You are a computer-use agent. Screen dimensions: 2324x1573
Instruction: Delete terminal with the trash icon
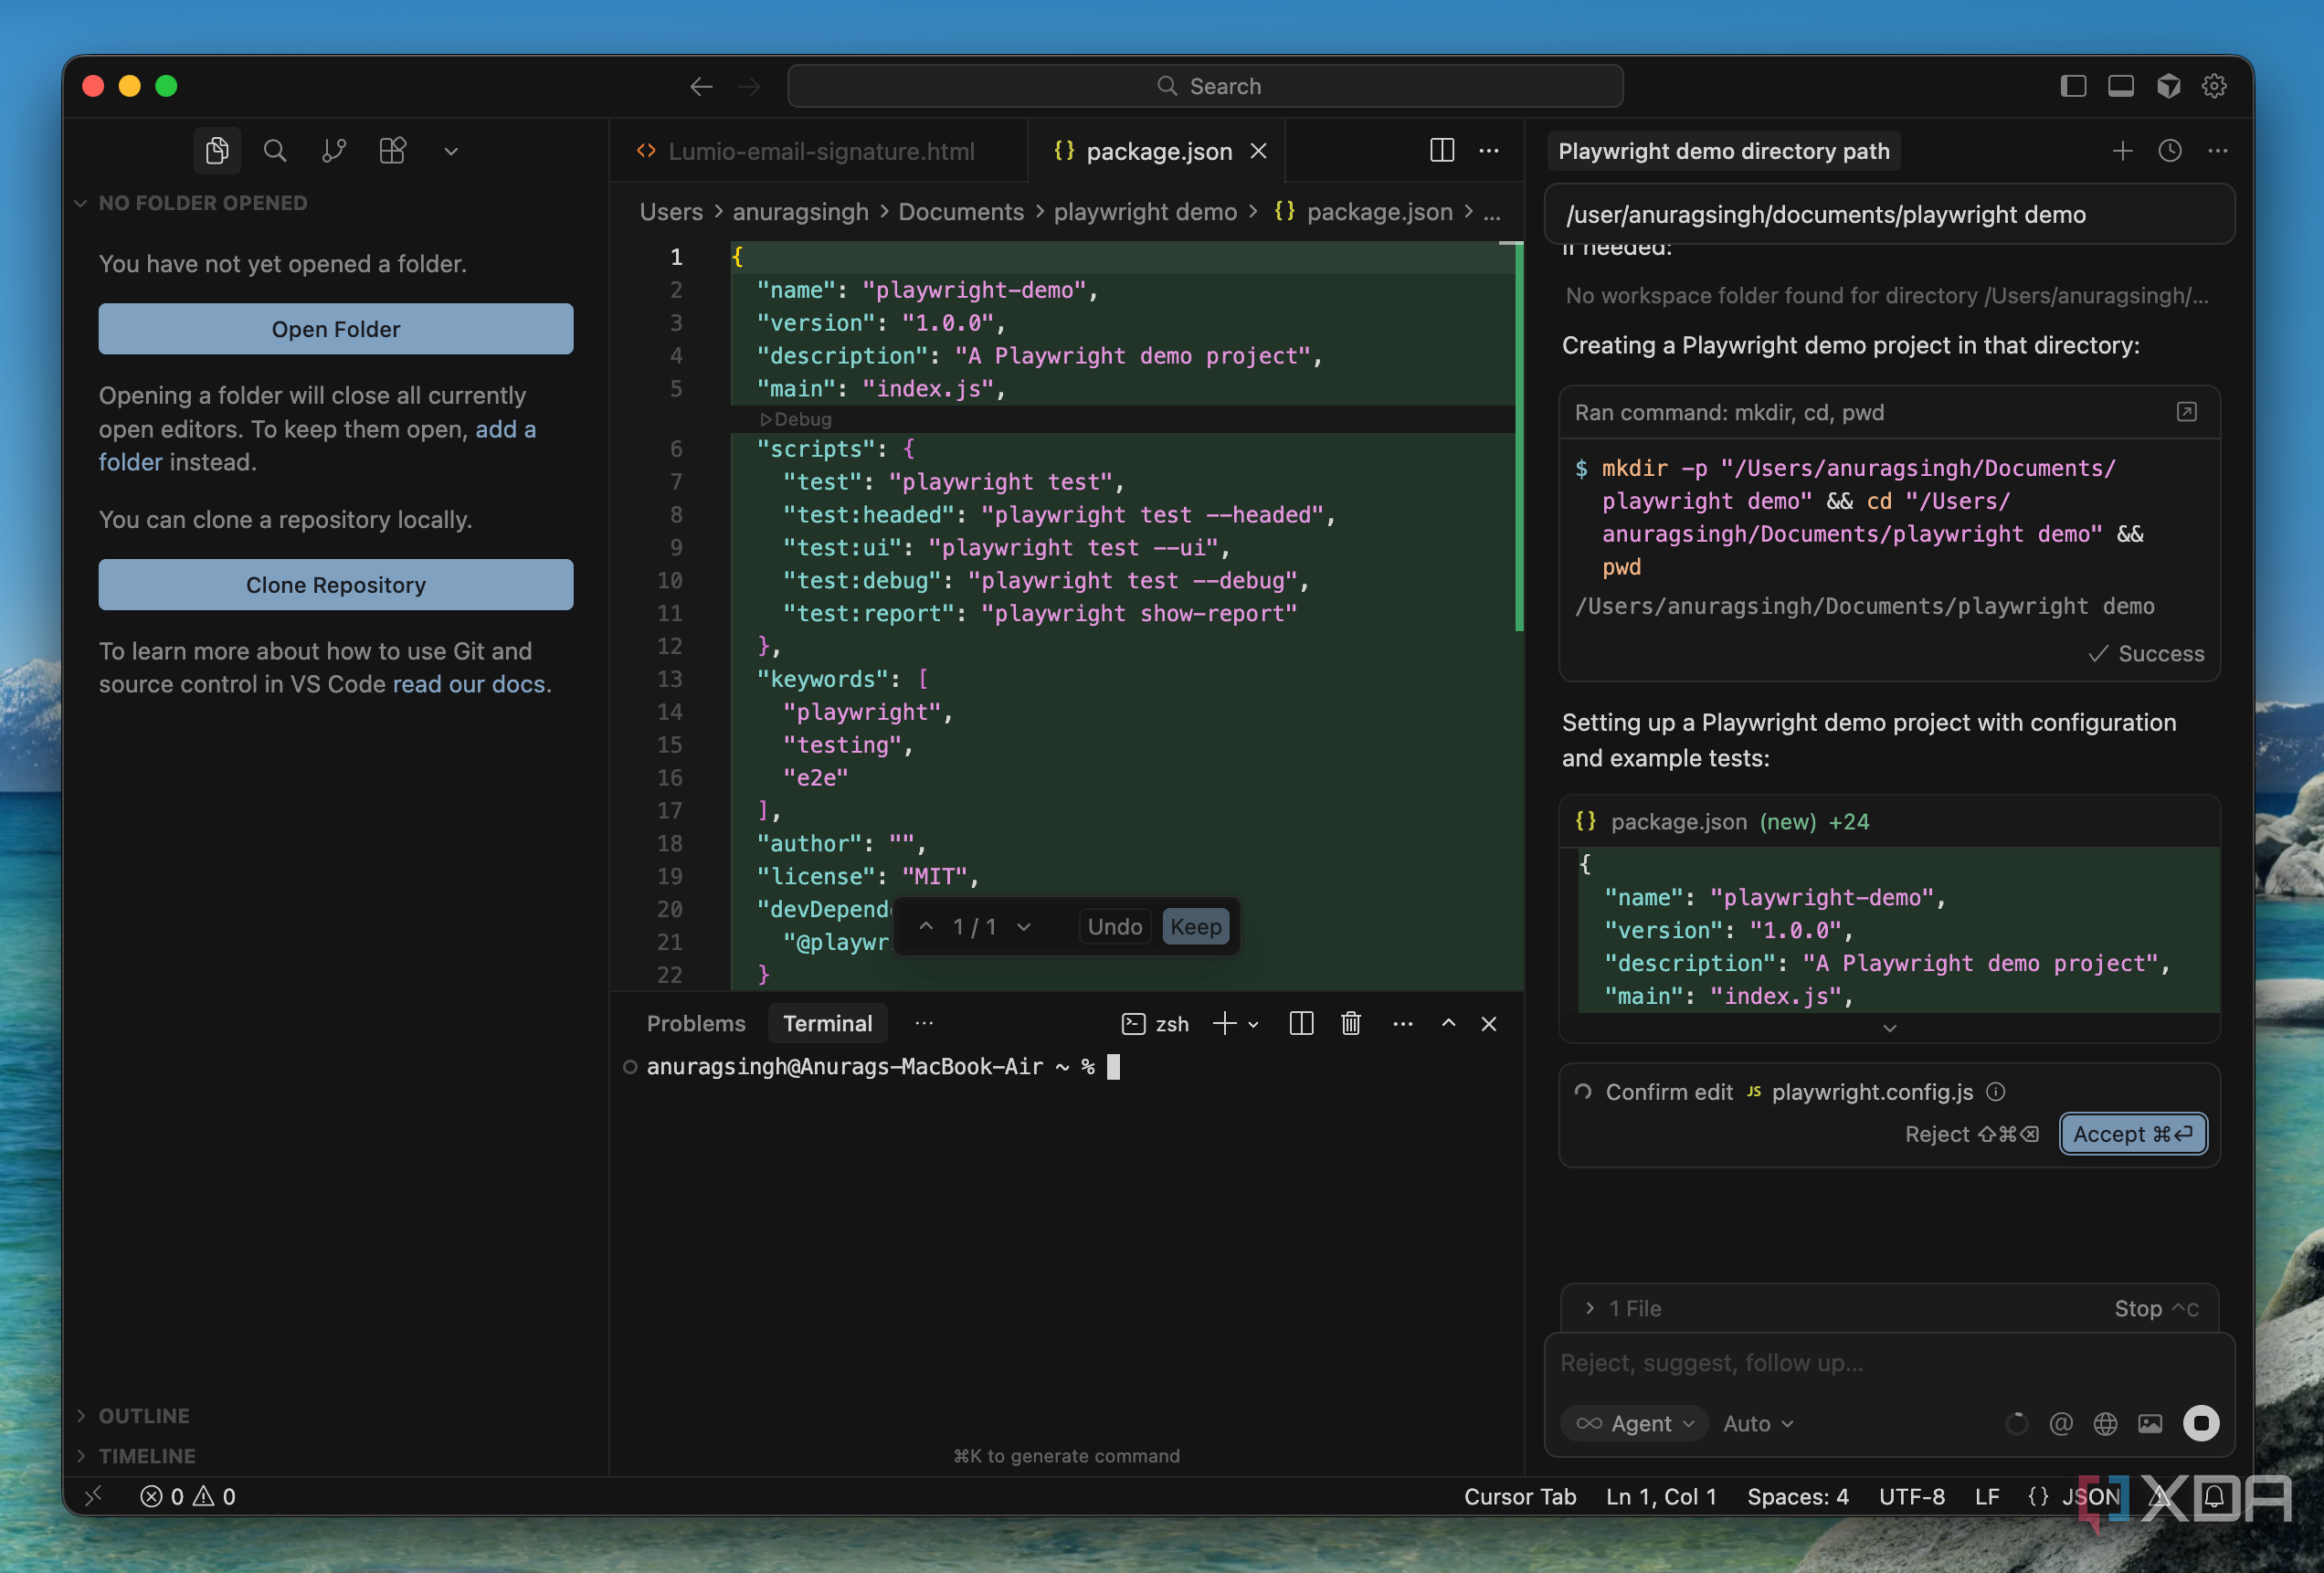click(x=1350, y=1023)
